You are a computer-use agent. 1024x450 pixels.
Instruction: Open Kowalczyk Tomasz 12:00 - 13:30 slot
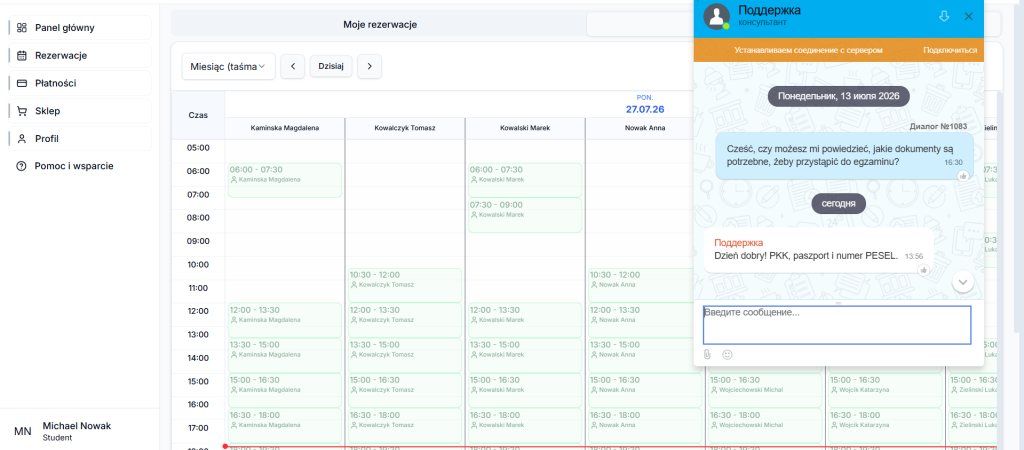405,320
